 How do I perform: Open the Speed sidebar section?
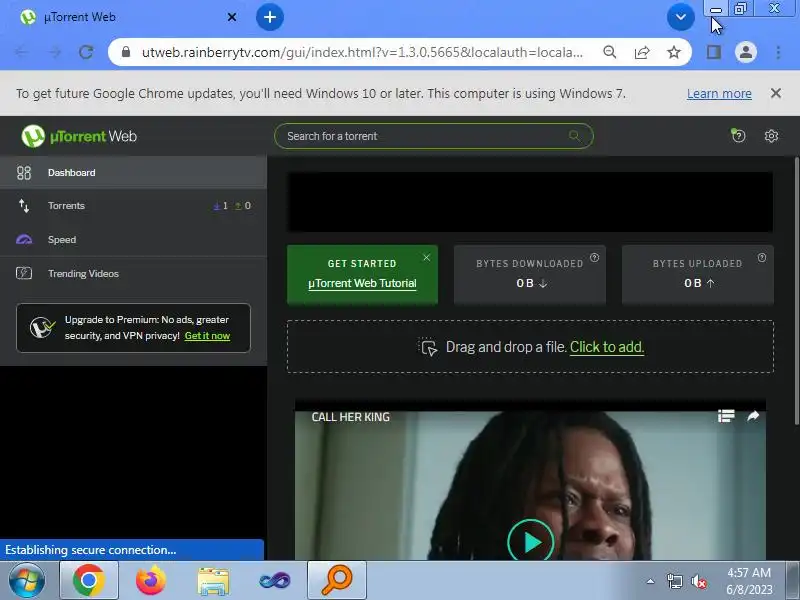click(x=133, y=239)
